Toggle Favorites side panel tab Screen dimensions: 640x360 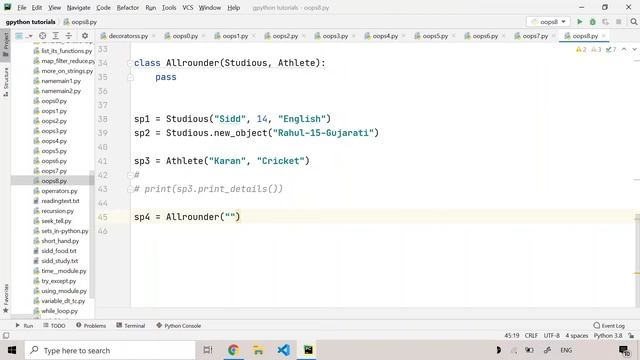(6, 298)
